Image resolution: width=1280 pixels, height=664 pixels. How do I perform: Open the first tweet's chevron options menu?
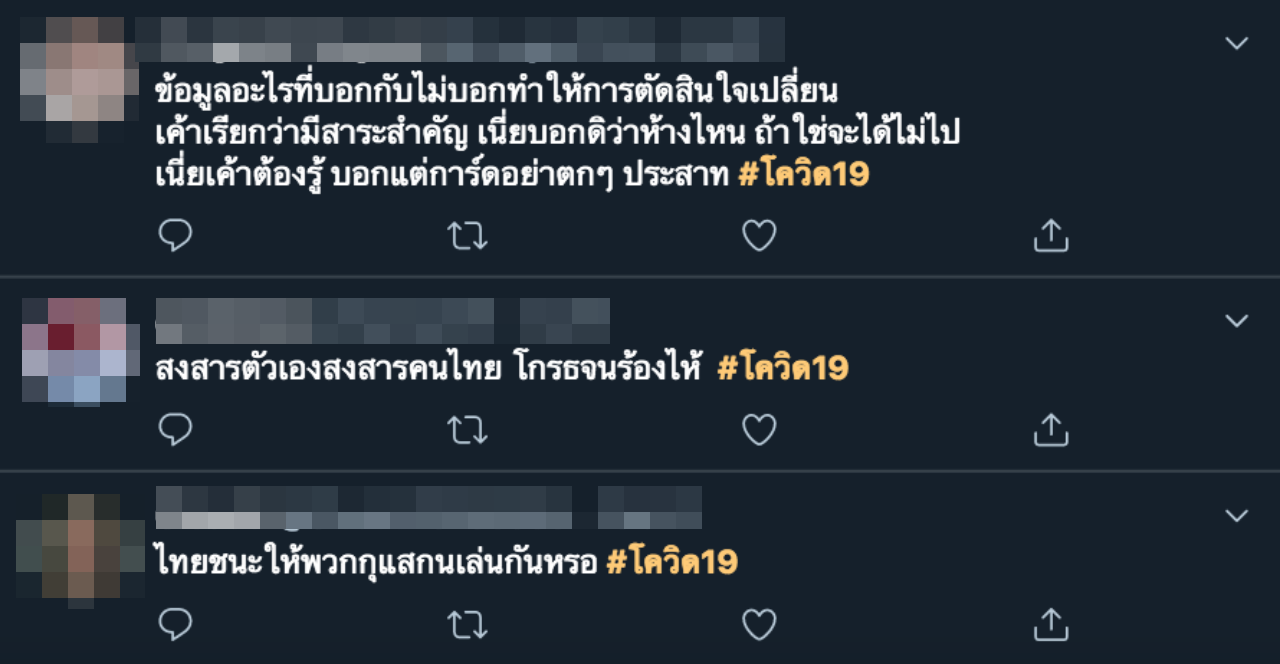(1237, 43)
